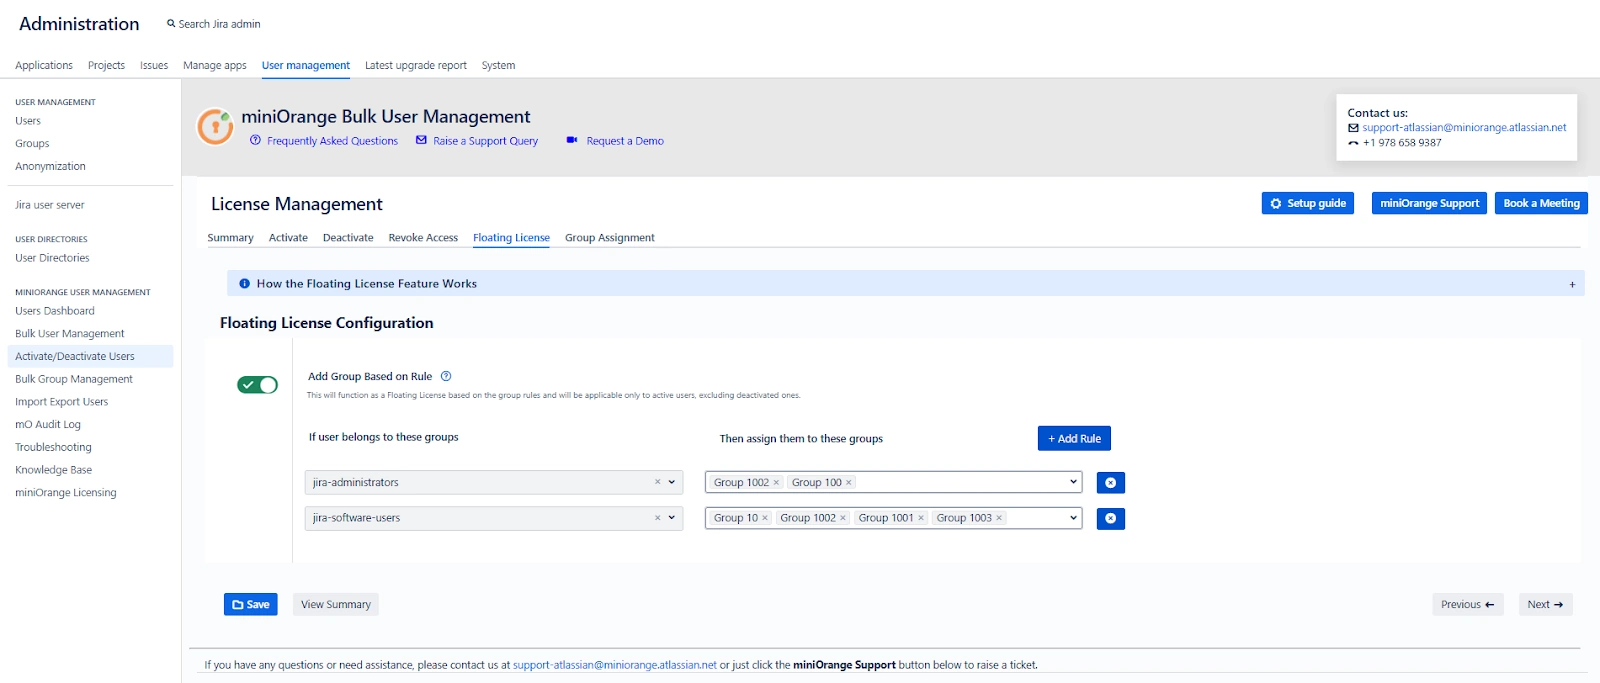Go to the Previous step
1600x683 pixels.
tap(1468, 604)
